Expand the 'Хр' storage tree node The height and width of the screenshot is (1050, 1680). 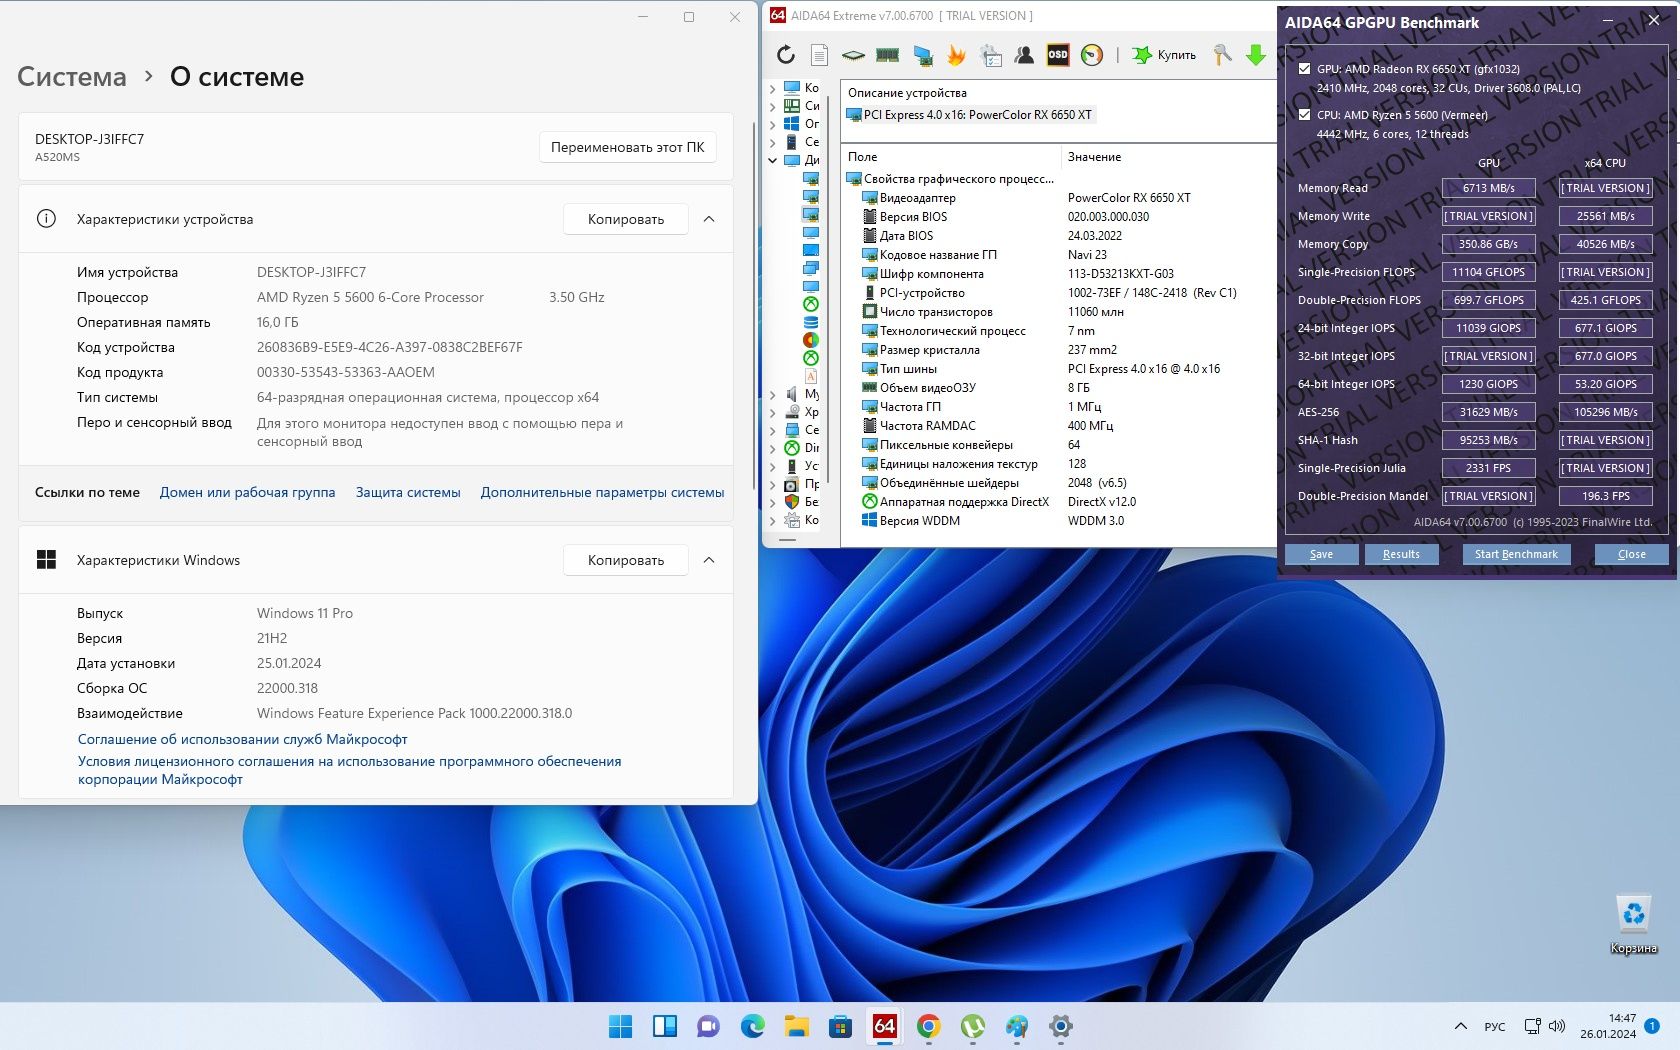(x=772, y=412)
